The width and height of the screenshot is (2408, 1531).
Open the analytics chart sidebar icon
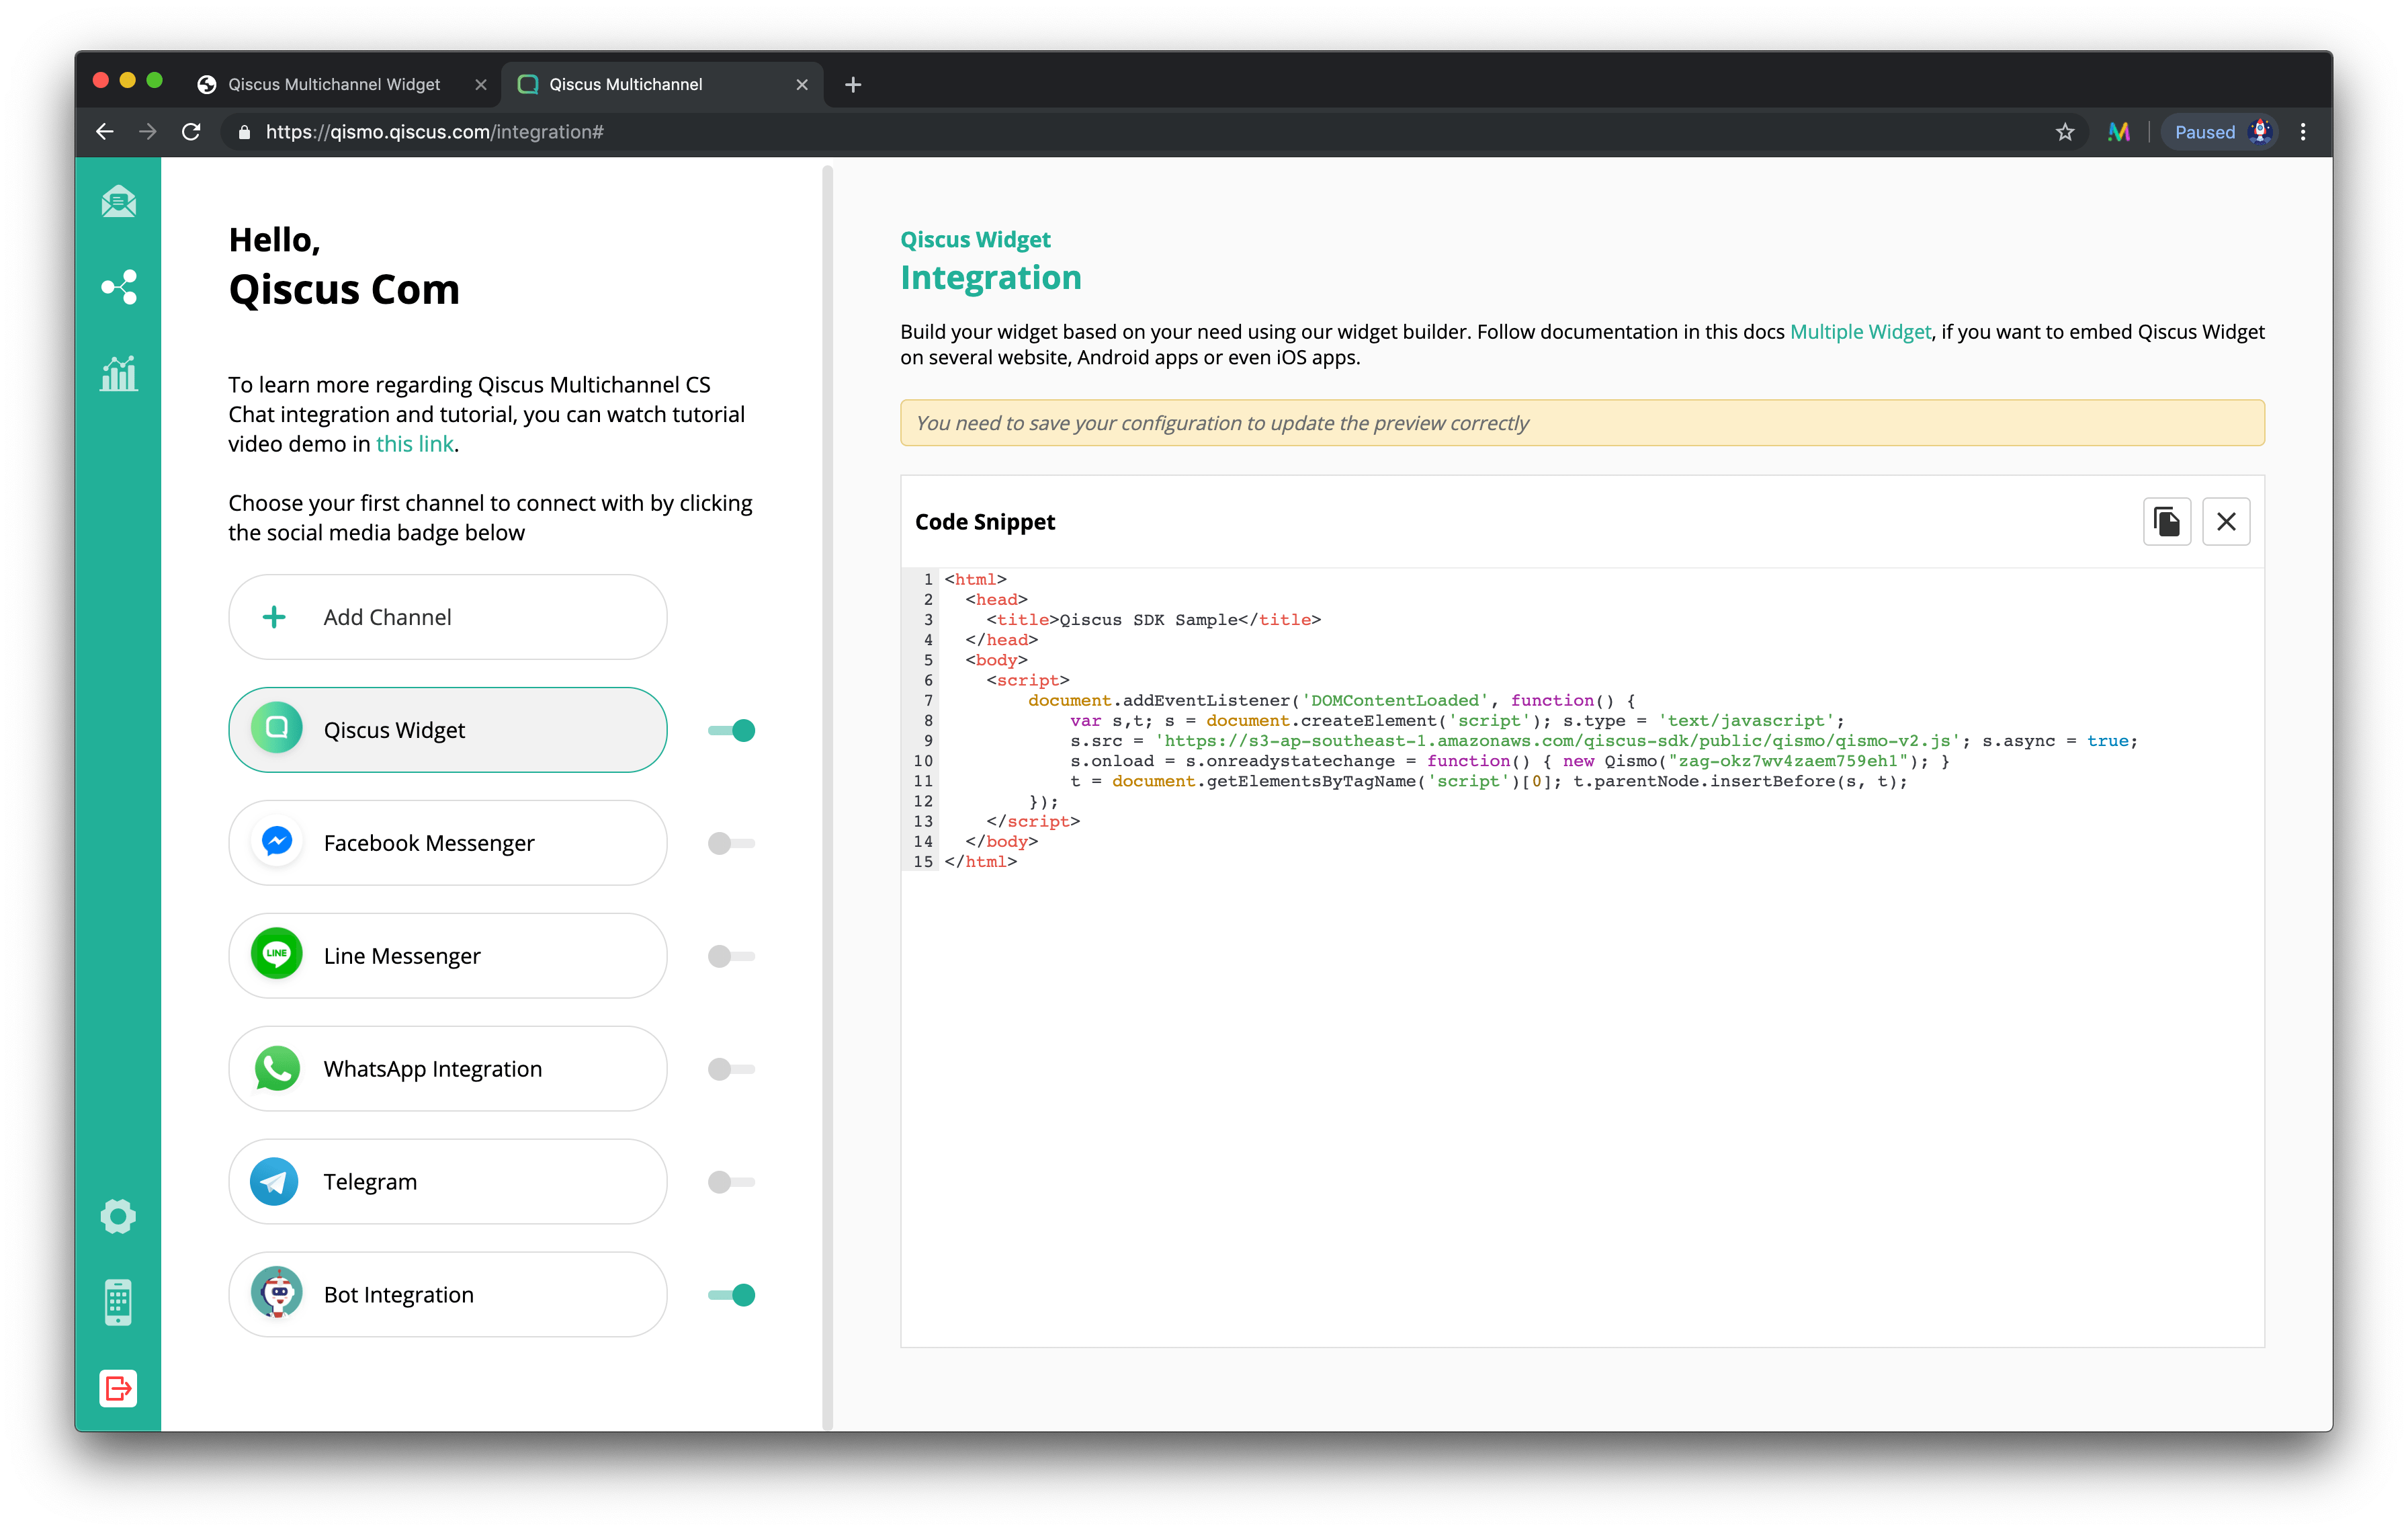coord(118,374)
